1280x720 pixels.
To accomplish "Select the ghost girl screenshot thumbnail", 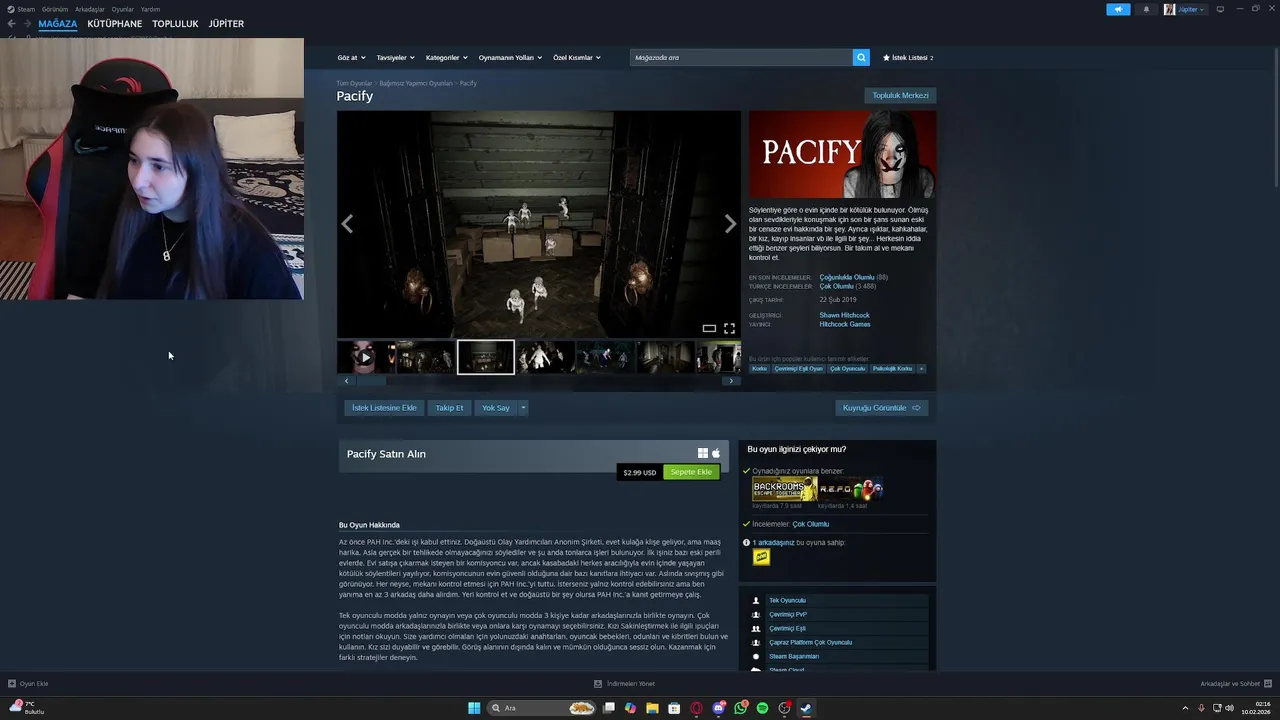I will click(x=546, y=357).
